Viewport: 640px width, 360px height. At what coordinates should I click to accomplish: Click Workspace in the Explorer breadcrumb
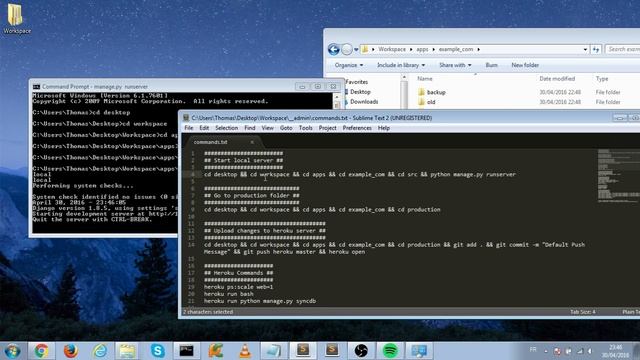[x=392, y=49]
